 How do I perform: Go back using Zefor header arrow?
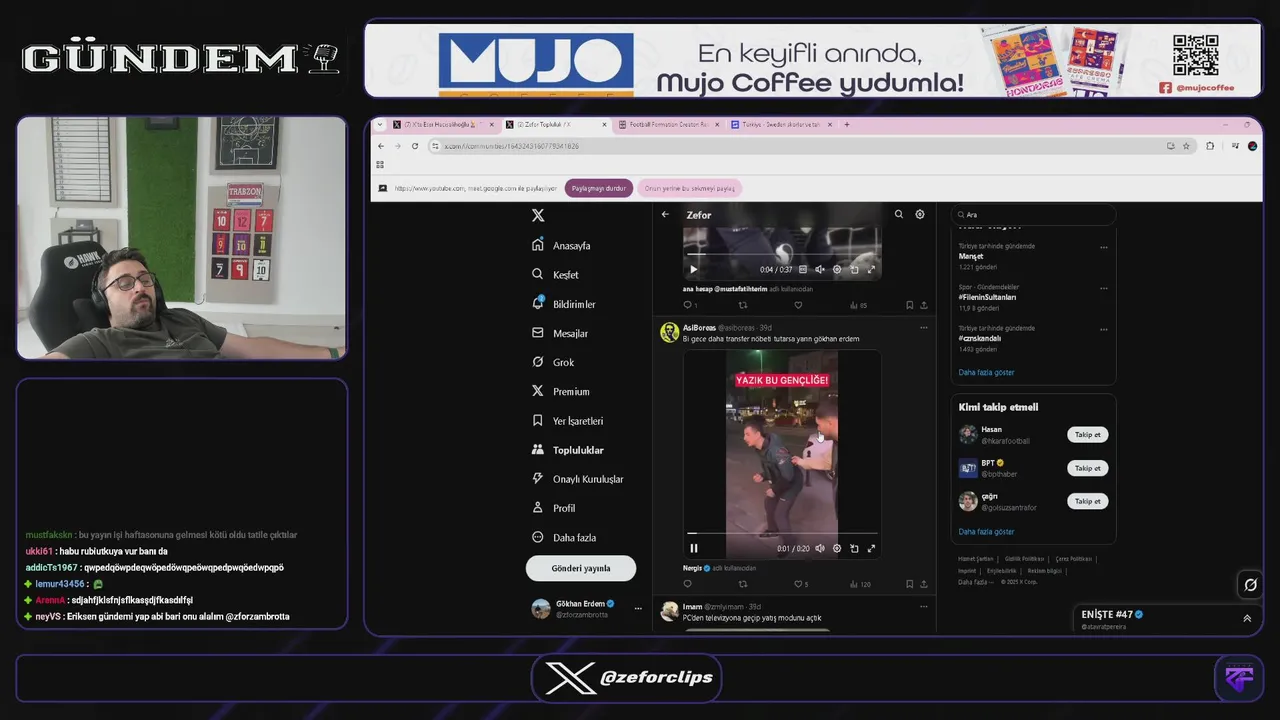coord(665,214)
